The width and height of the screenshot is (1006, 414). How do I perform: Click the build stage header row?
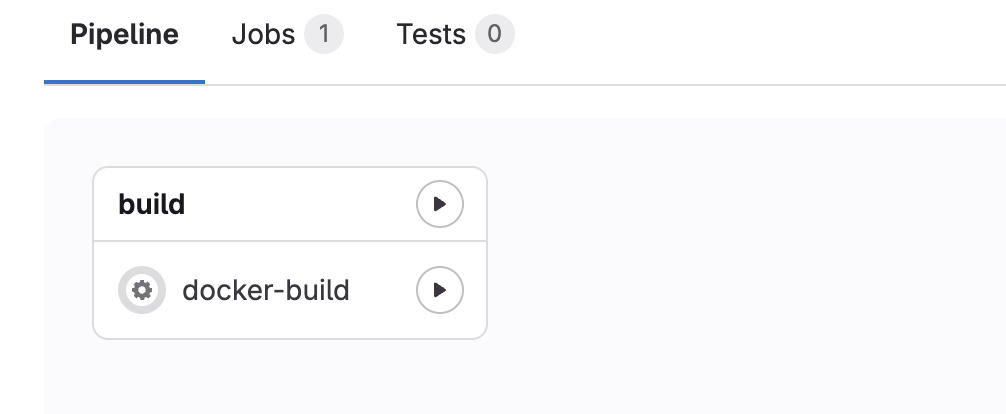click(x=290, y=204)
